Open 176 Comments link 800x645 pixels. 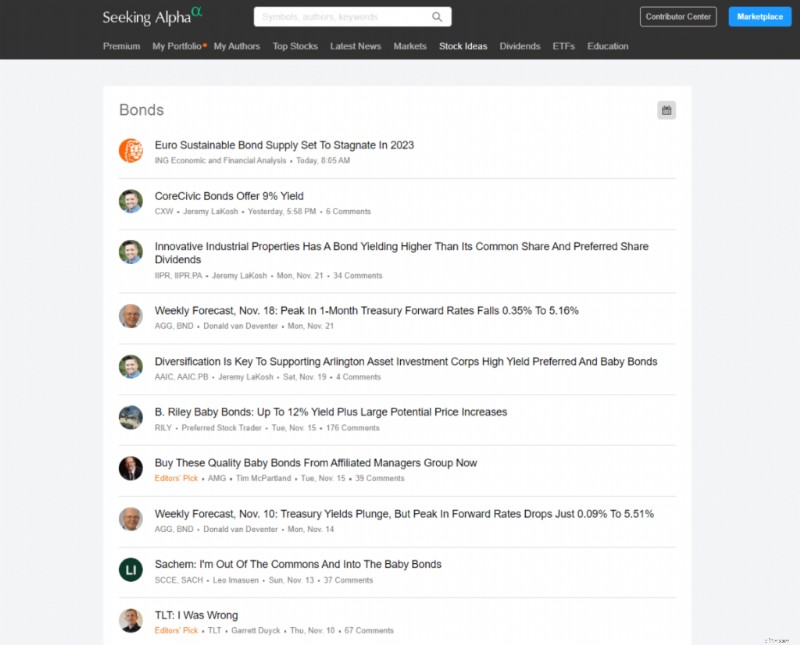tap(353, 428)
